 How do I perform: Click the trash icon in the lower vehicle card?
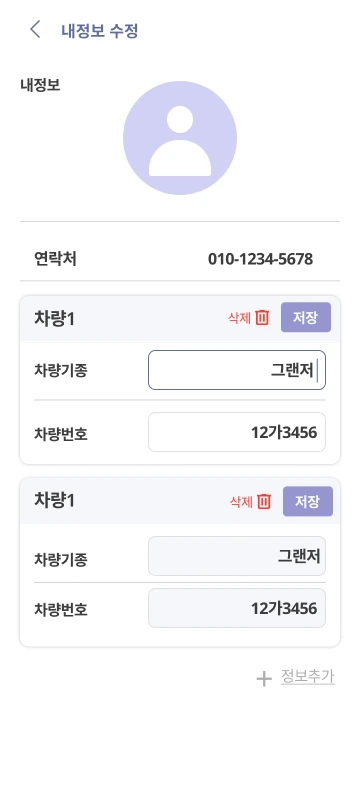(x=264, y=502)
